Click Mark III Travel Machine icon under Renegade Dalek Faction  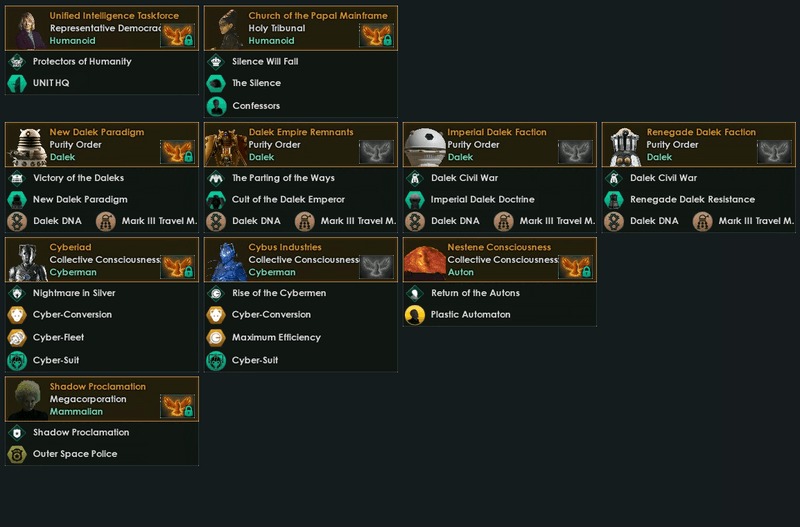[703, 221]
